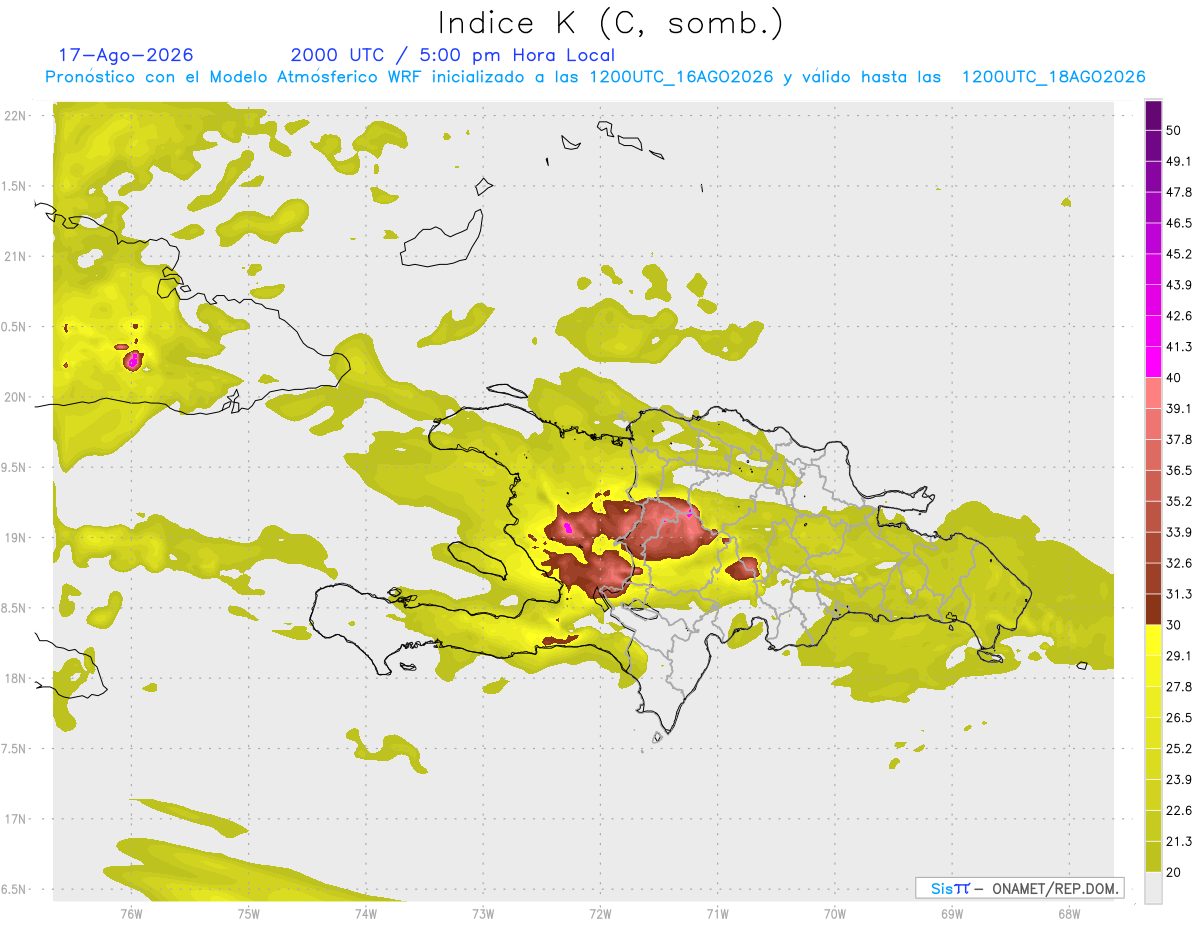Screen dimensions: 1200x927
Task: Click the '19N' latitude label
Action: tap(14, 537)
